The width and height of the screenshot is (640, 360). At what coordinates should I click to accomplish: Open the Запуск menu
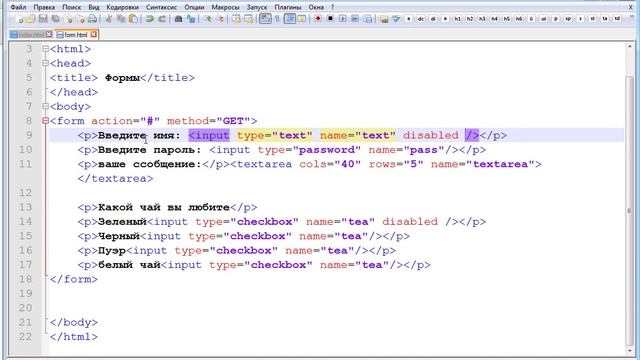257,7
